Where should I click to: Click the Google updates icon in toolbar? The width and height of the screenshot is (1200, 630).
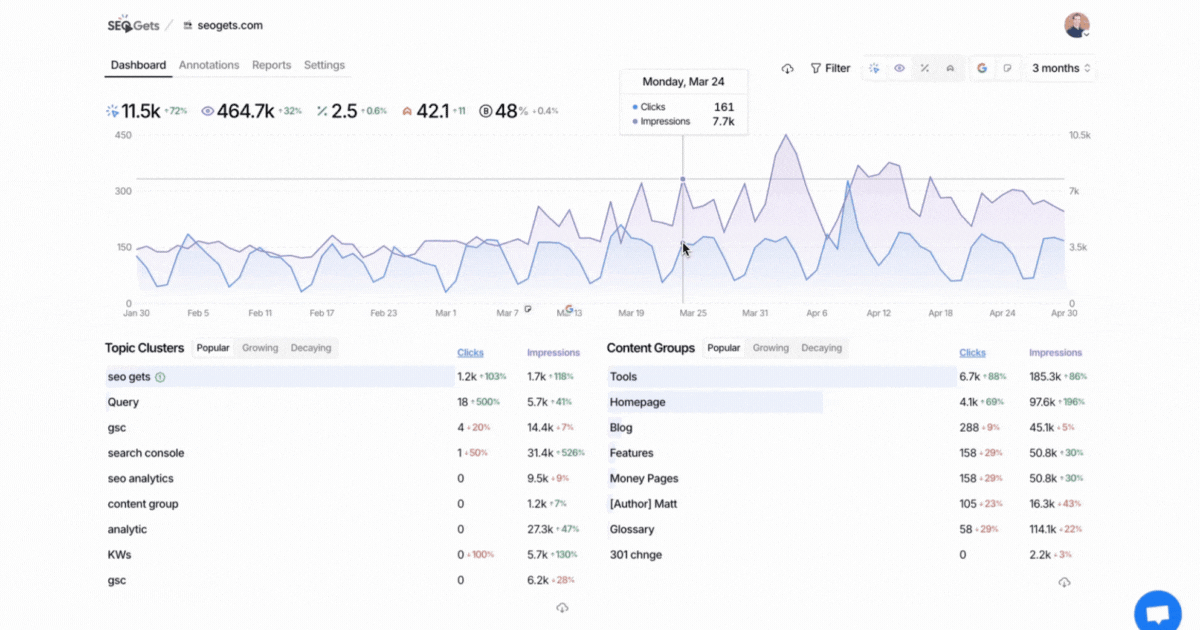coord(982,69)
